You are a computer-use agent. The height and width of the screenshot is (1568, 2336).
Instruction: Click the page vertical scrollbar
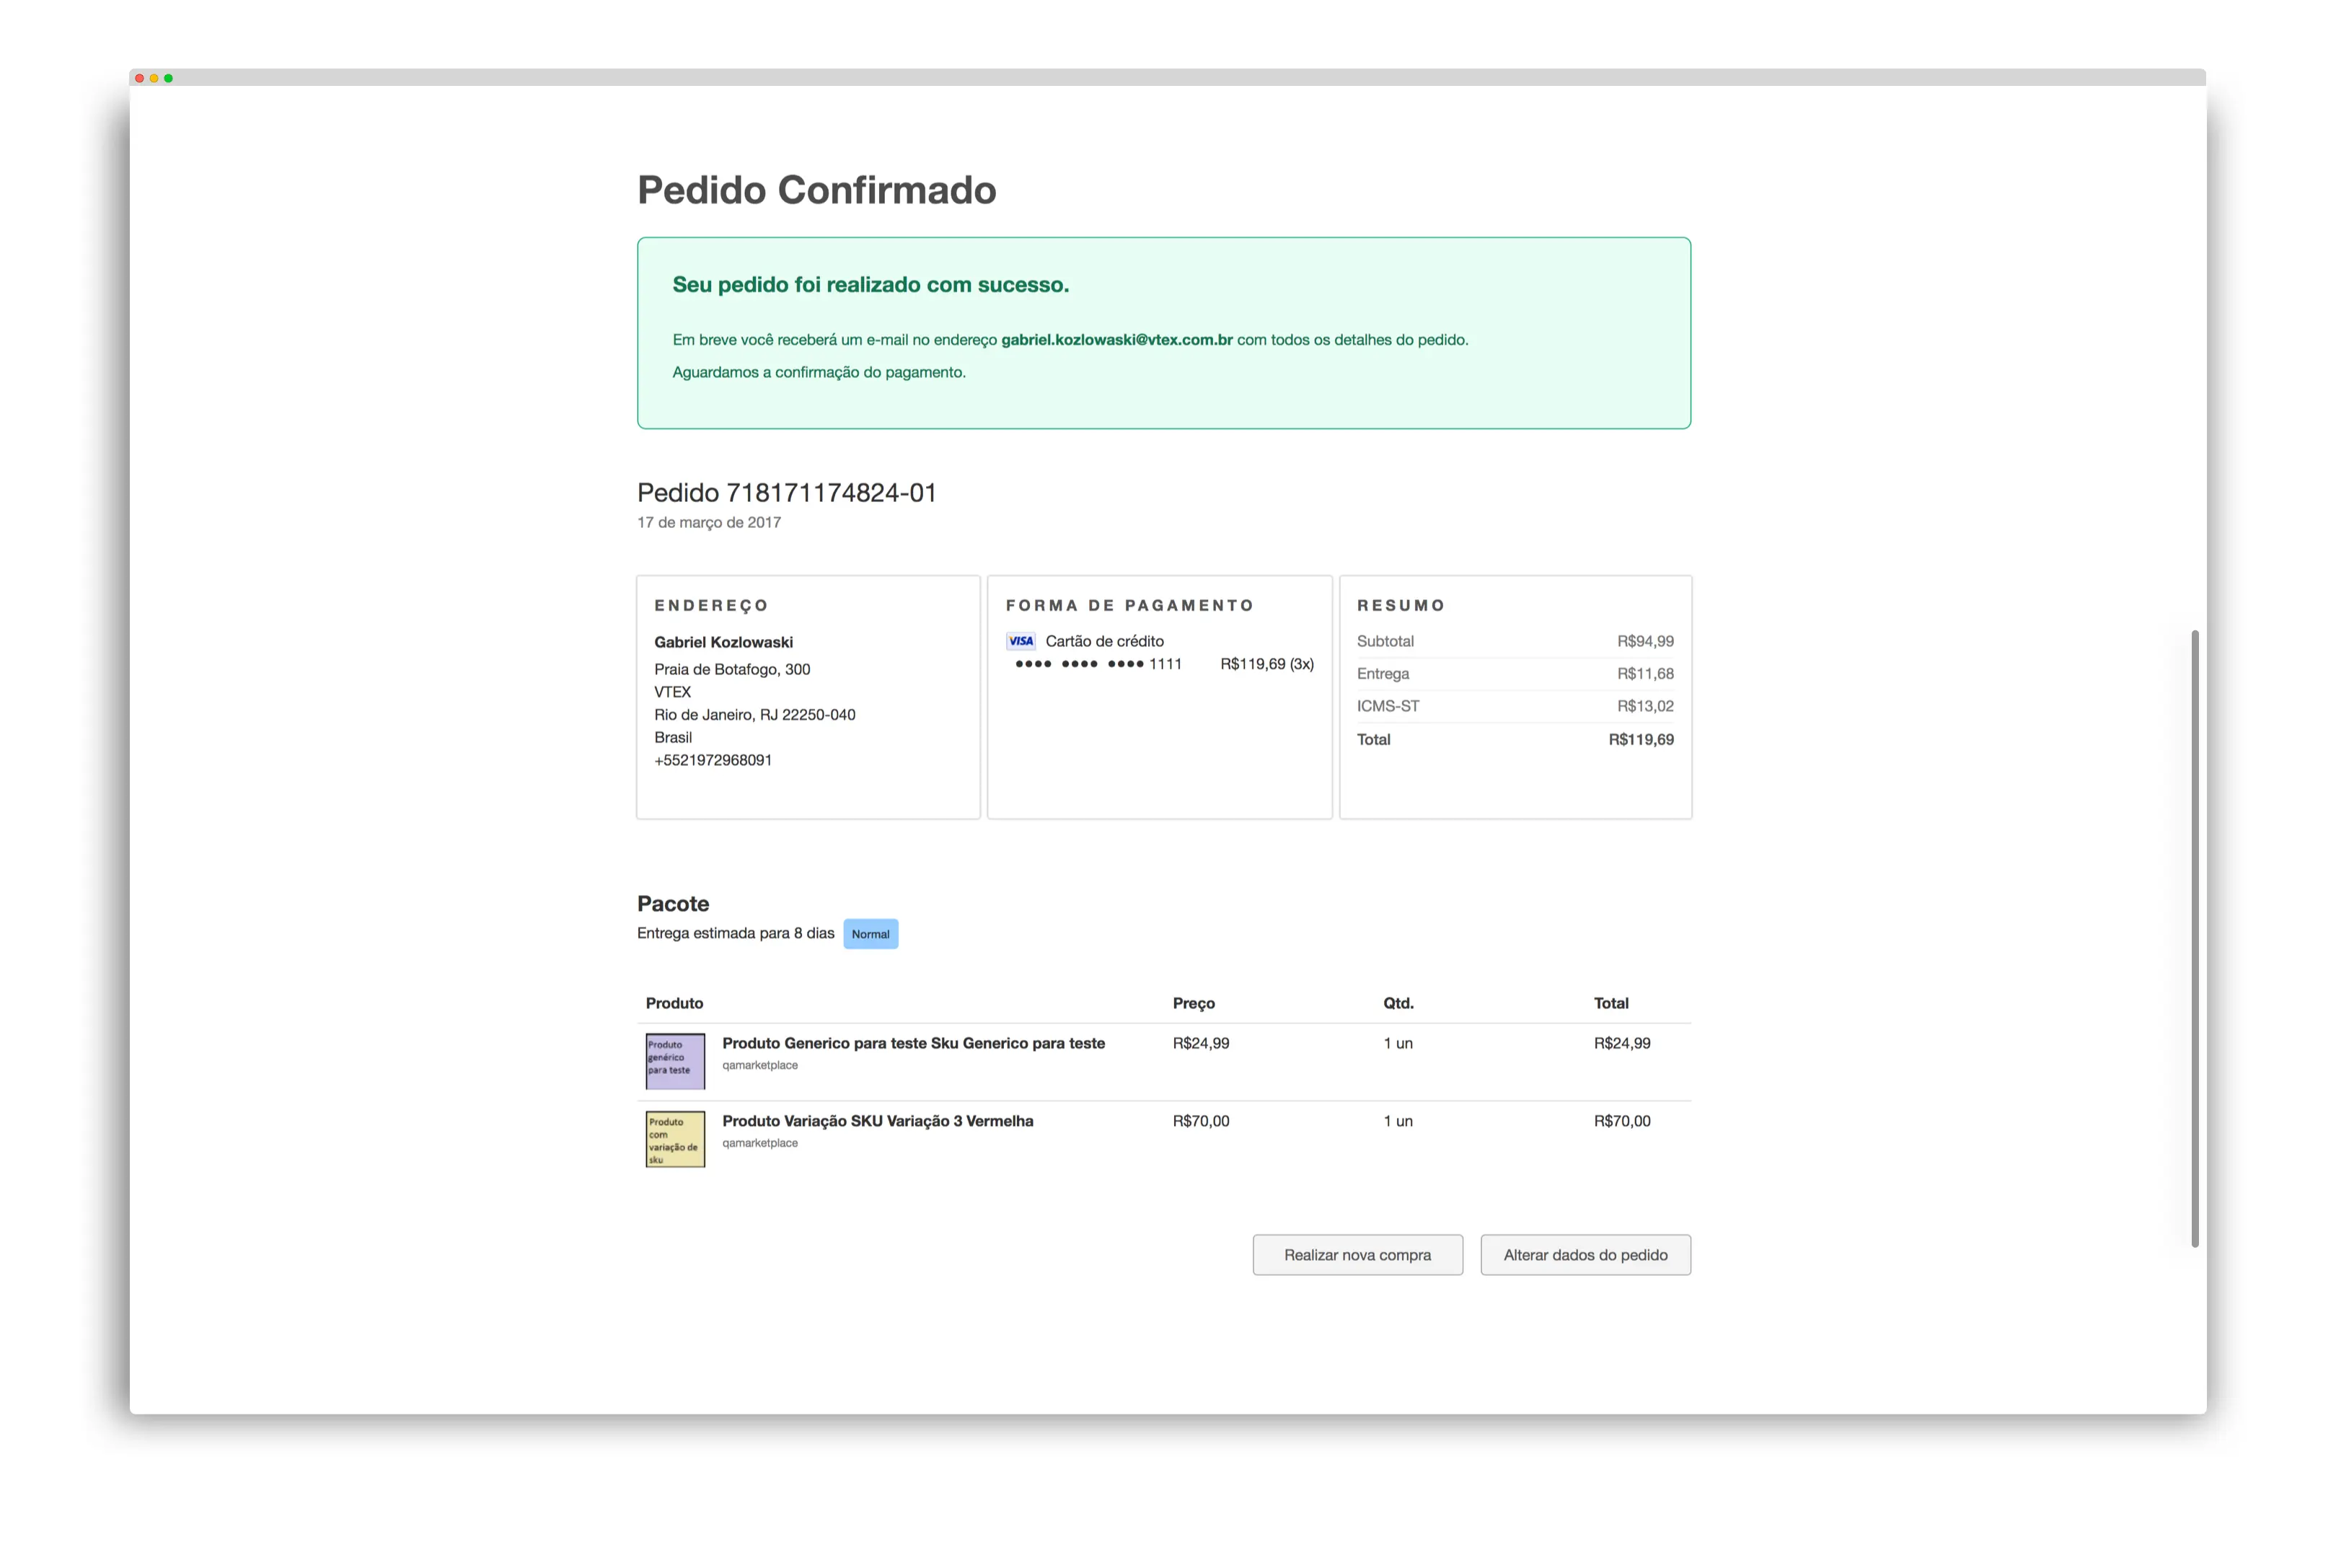[2194, 938]
